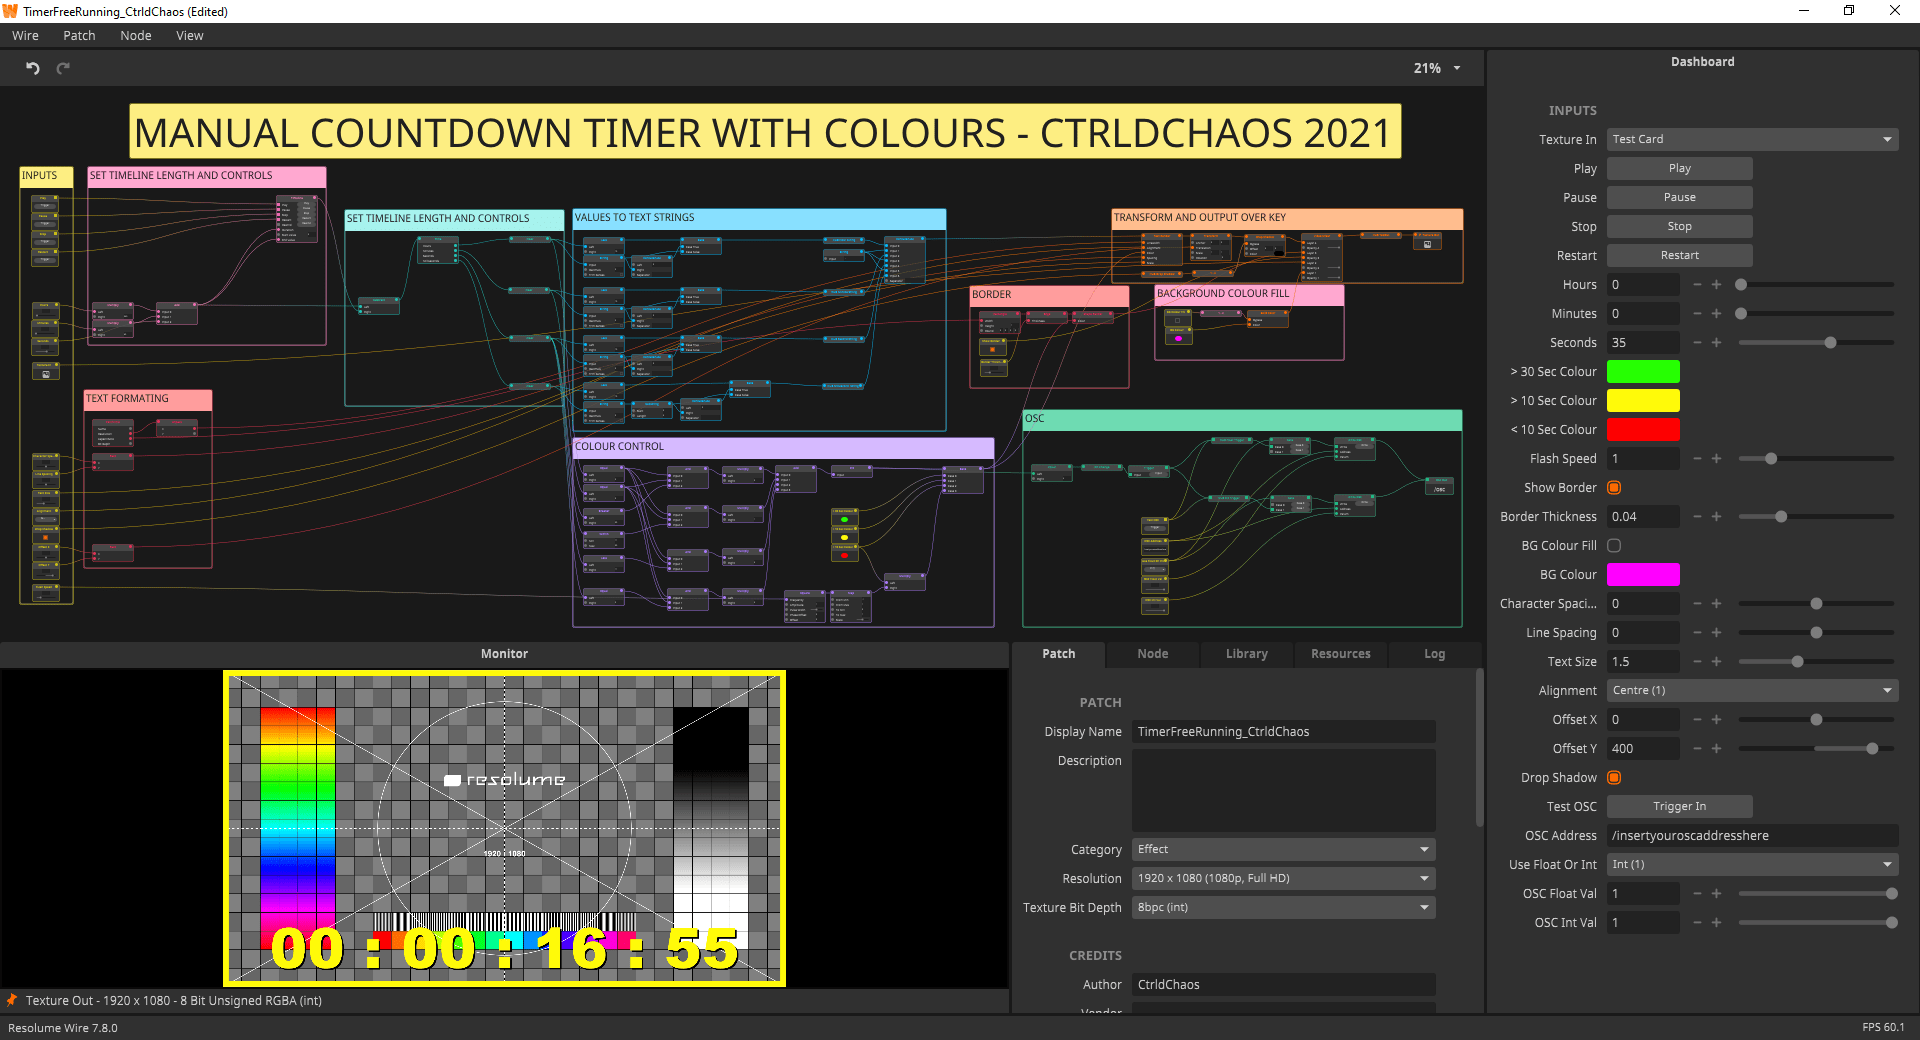Disable Drop Shadow
The width and height of the screenshot is (1920, 1040).
1613,777
